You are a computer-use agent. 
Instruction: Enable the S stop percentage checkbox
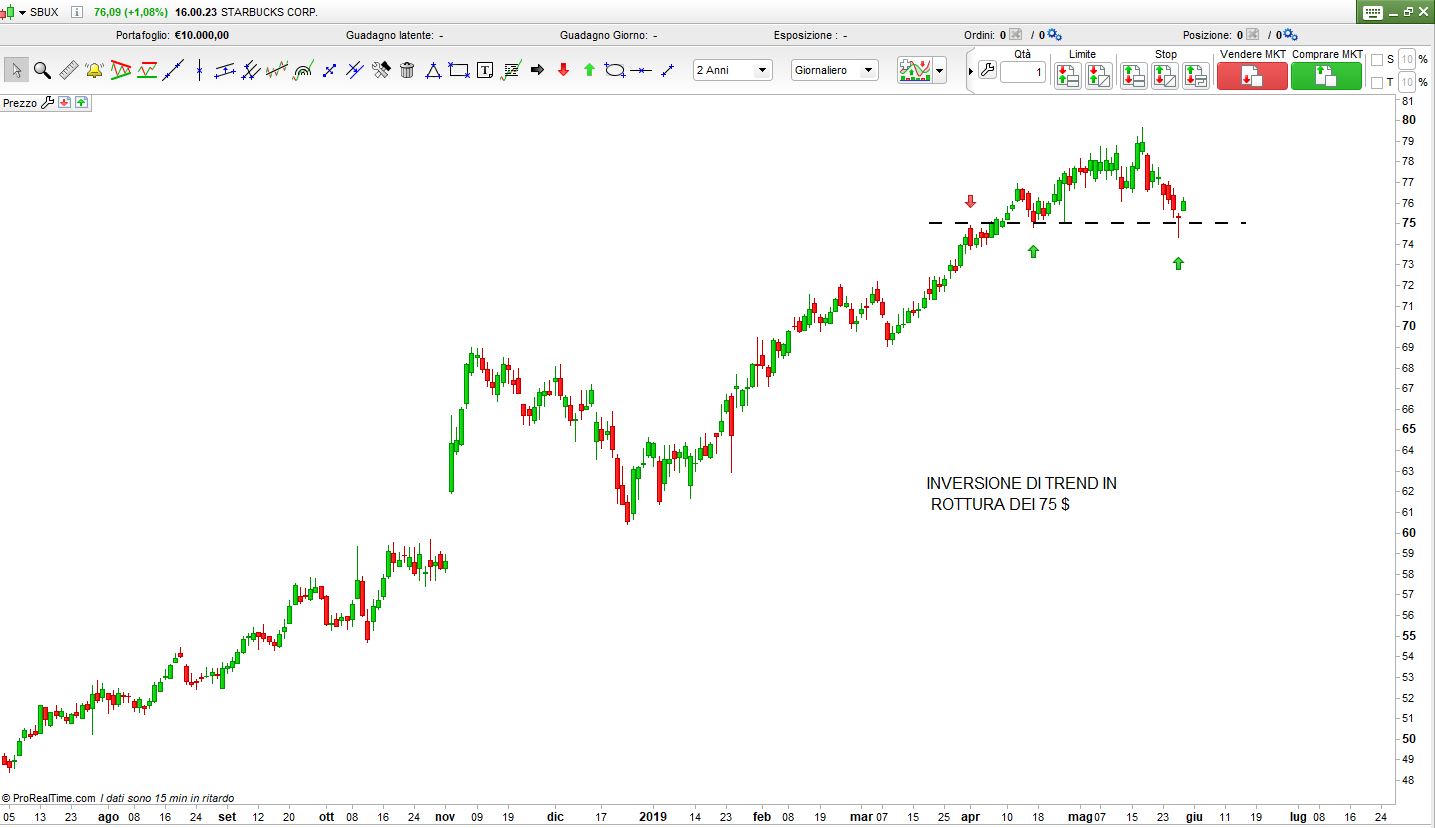[x=1377, y=60]
